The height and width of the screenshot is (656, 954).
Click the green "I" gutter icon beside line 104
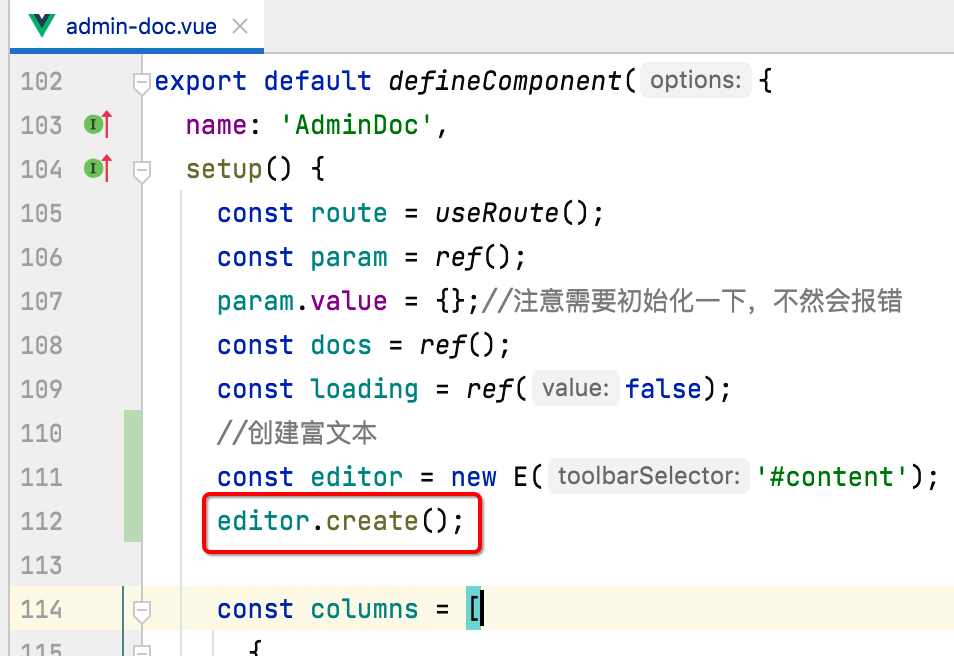click(94, 168)
